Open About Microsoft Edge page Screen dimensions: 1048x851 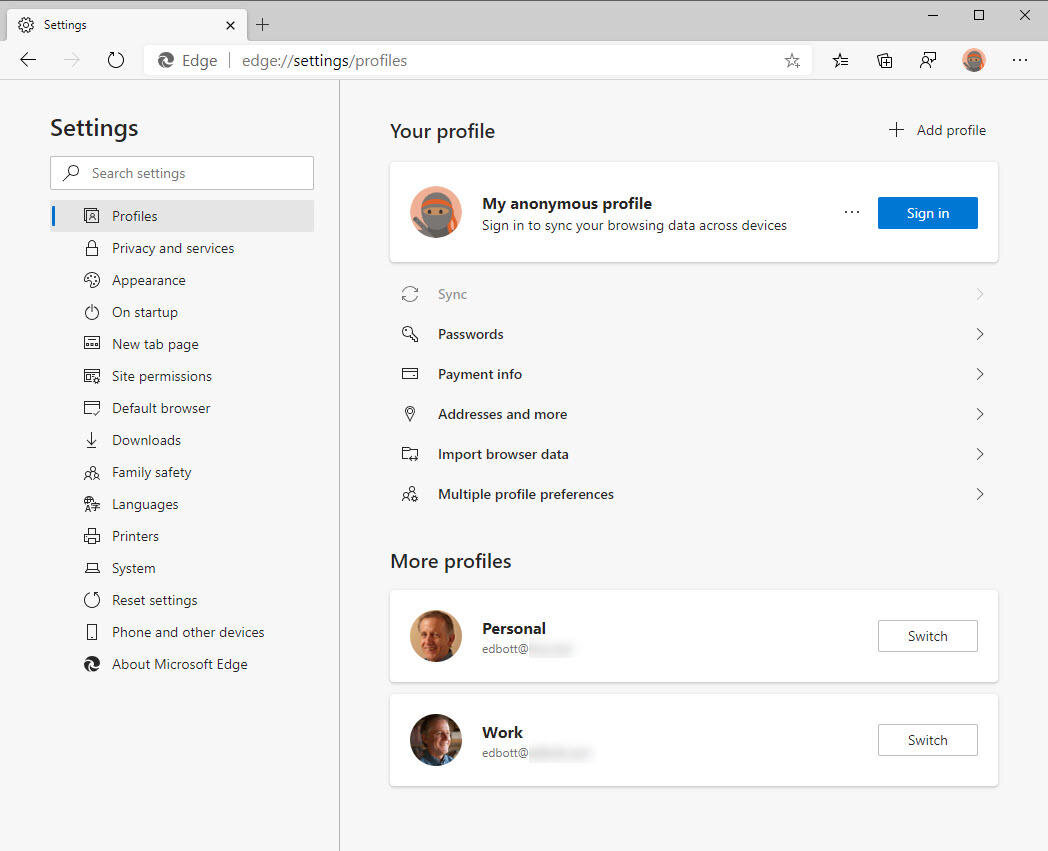coord(182,664)
